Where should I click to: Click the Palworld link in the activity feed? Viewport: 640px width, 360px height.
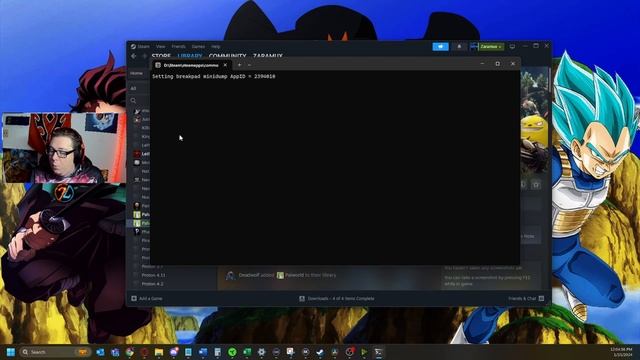pos(294,275)
